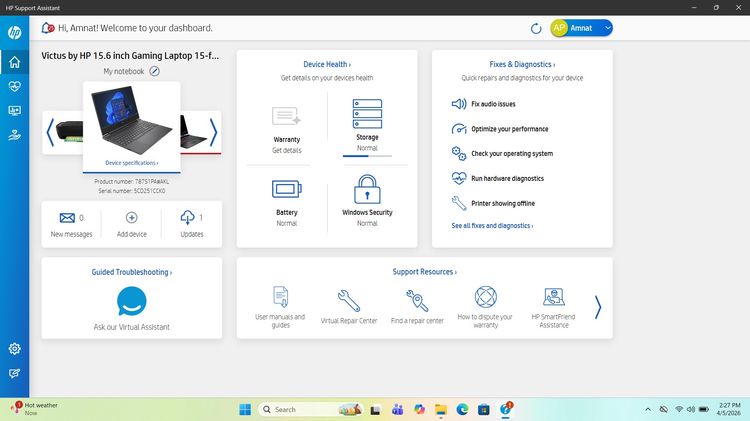Edit the My notebook nickname
The image size is (750, 421).
pyautogui.click(x=154, y=71)
